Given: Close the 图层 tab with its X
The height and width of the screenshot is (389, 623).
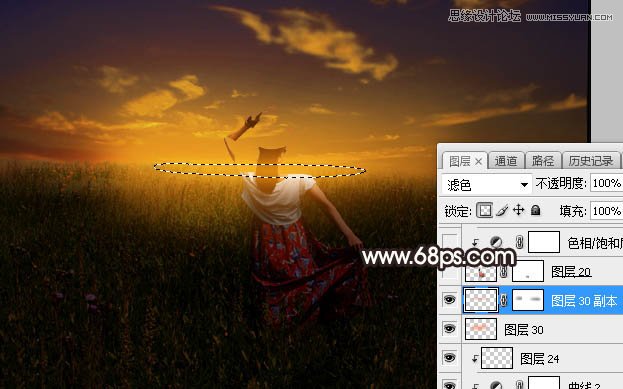Looking at the screenshot, I should tap(478, 161).
